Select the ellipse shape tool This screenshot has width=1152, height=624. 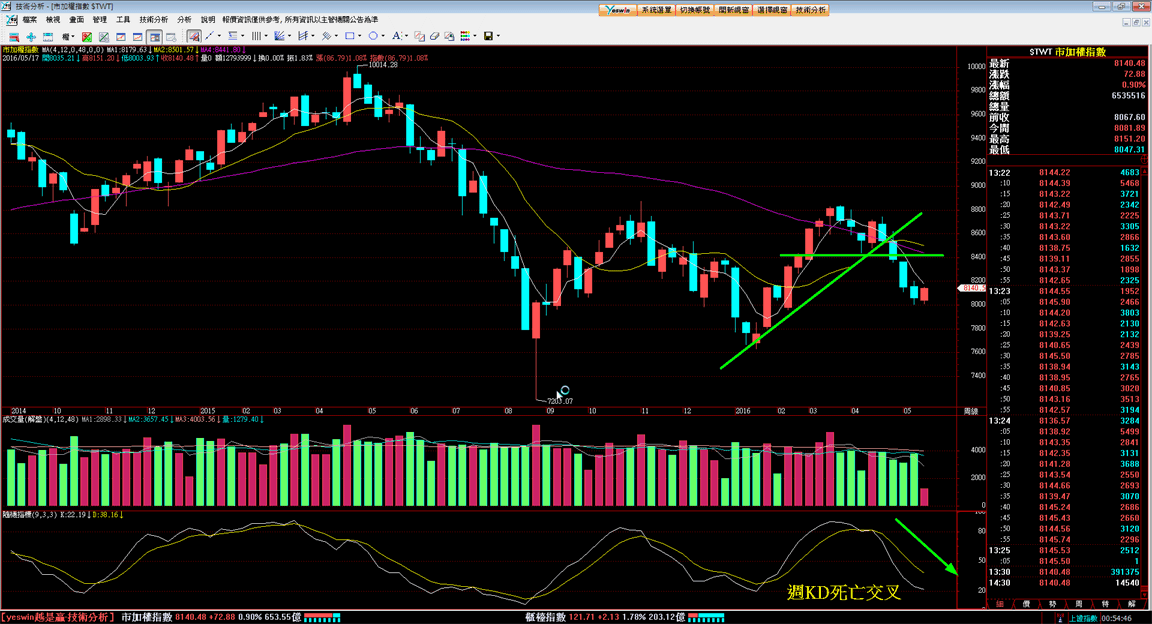(x=373, y=36)
